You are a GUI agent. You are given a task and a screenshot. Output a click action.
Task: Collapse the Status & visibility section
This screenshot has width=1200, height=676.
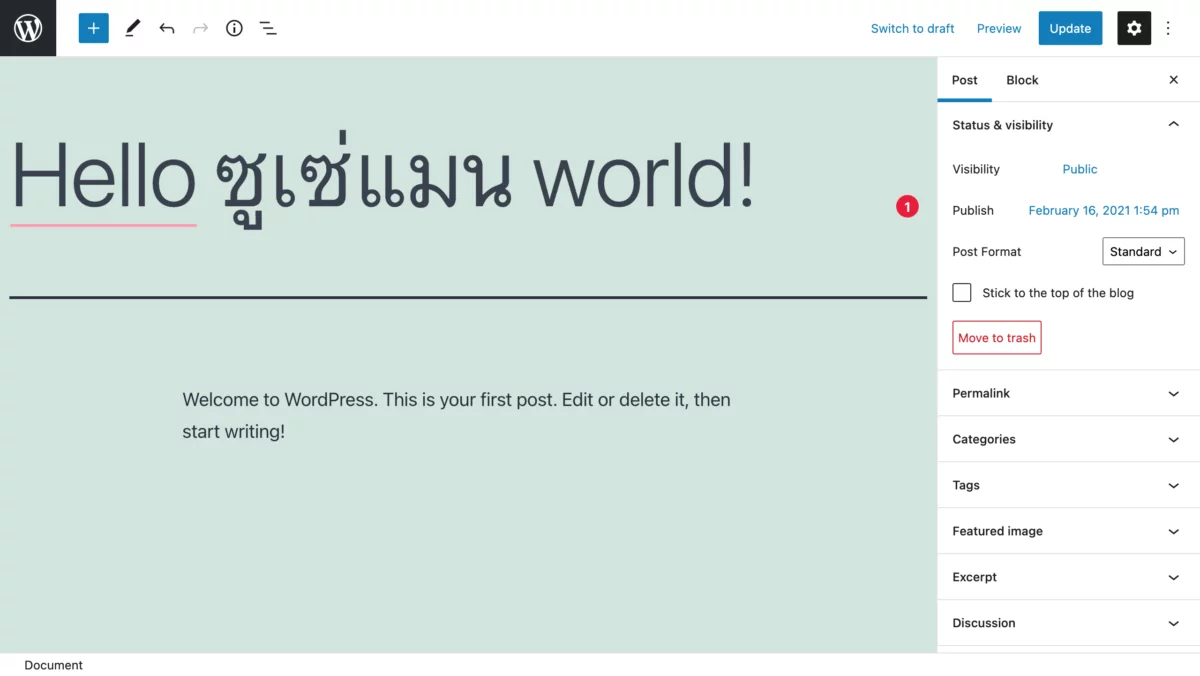[x=1173, y=125]
